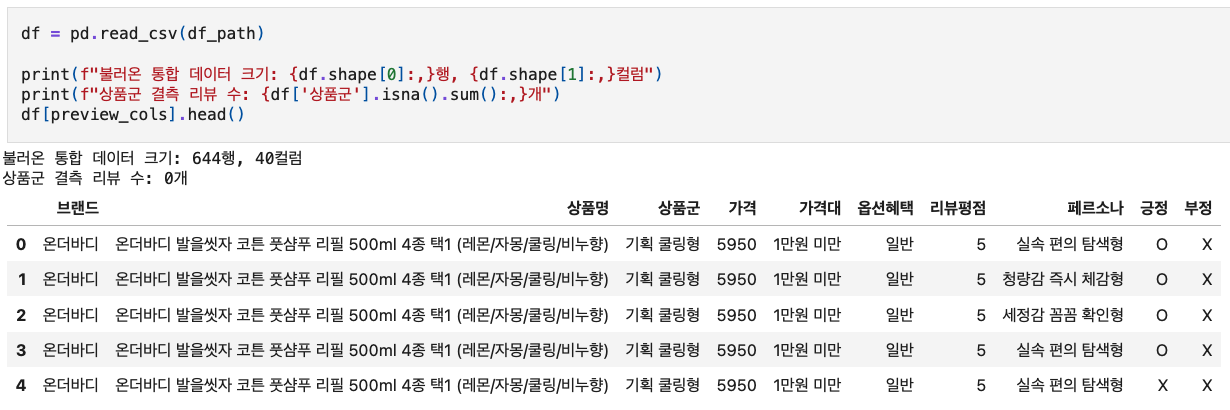Click the 긍정 'X' cell in row 4
Image resolution: width=1230 pixels, height=410 pixels.
pyautogui.click(x=1162, y=384)
